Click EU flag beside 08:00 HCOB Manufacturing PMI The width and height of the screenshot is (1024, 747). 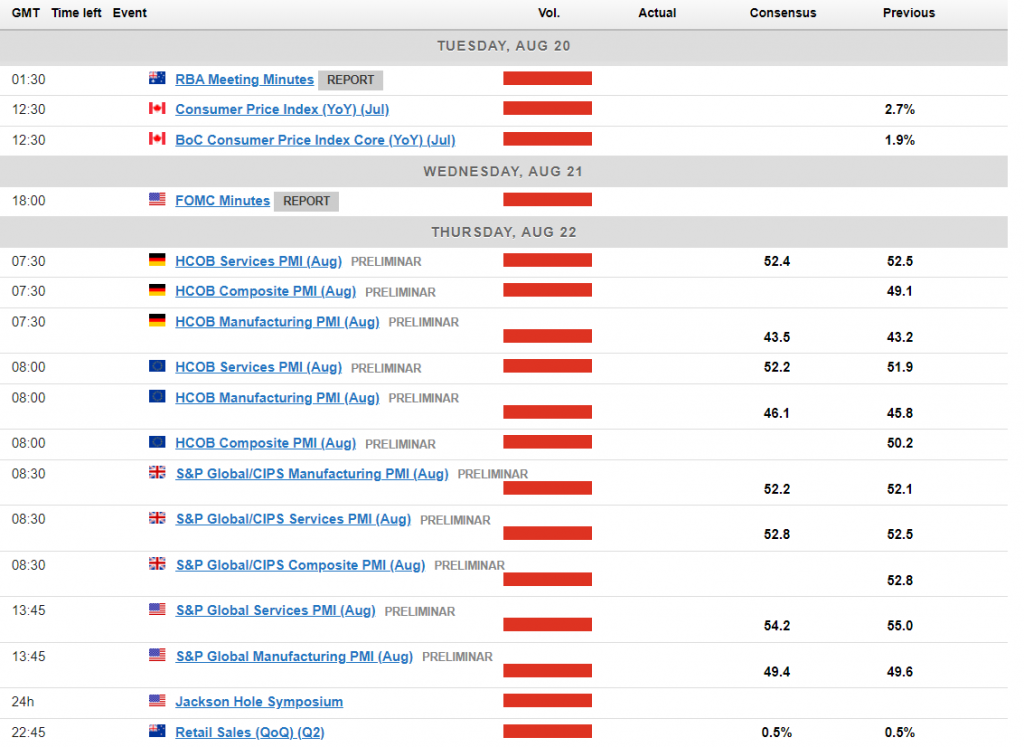click(157, 397)
